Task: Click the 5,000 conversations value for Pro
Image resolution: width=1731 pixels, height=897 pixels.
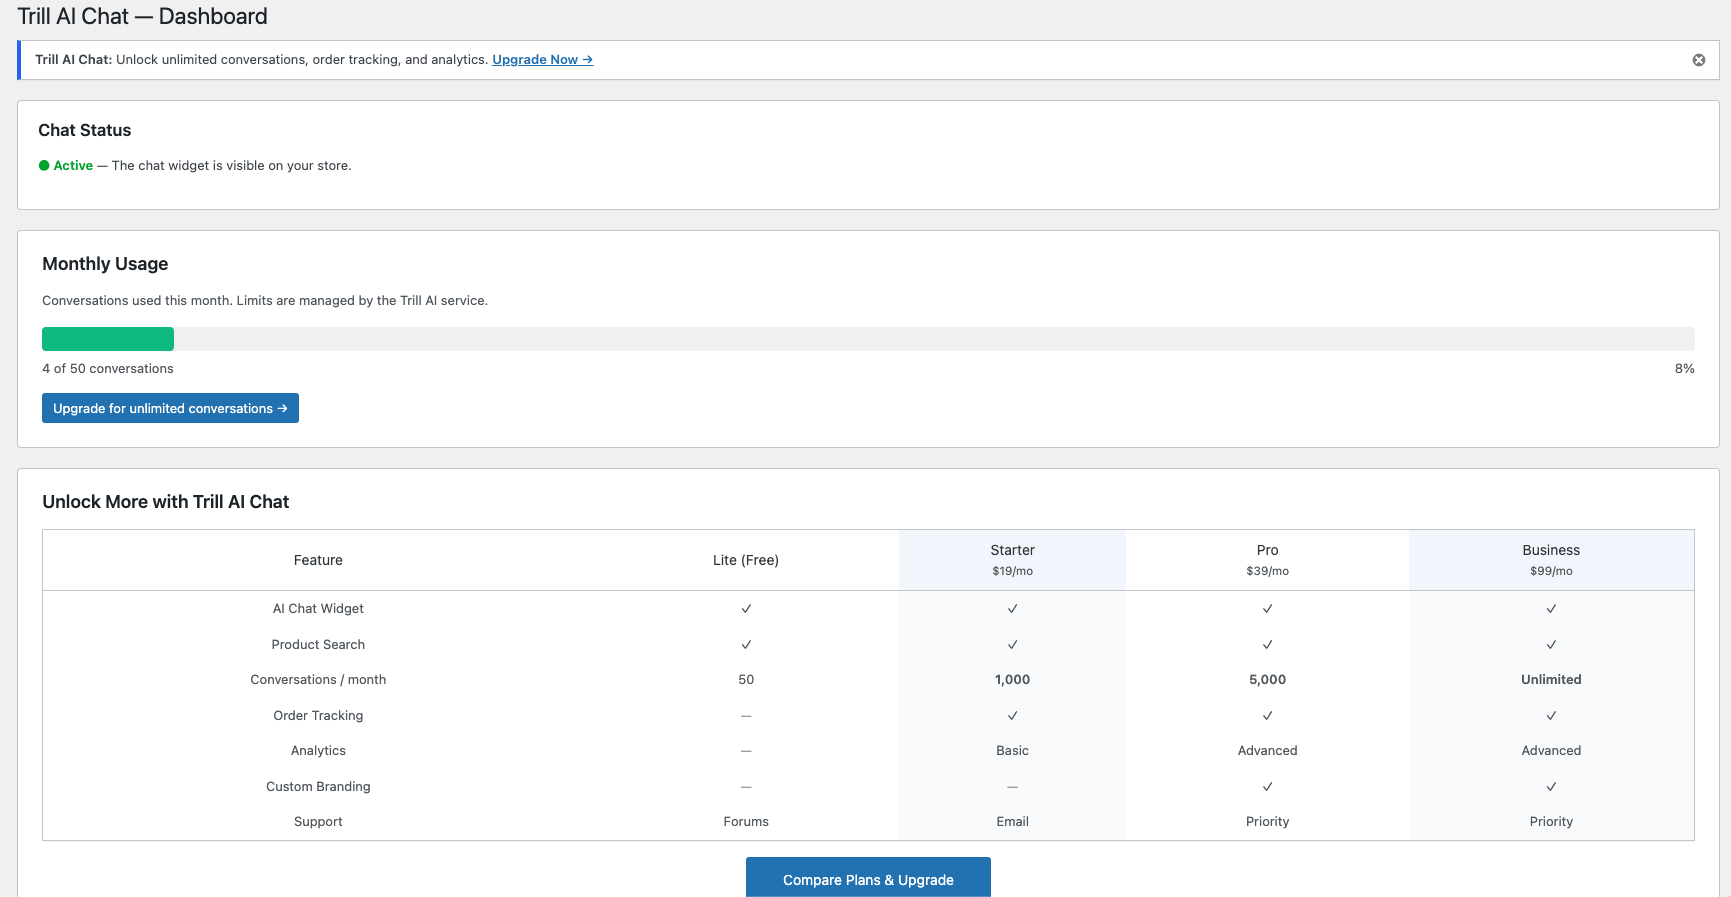Action: [x=1267, y=680]
